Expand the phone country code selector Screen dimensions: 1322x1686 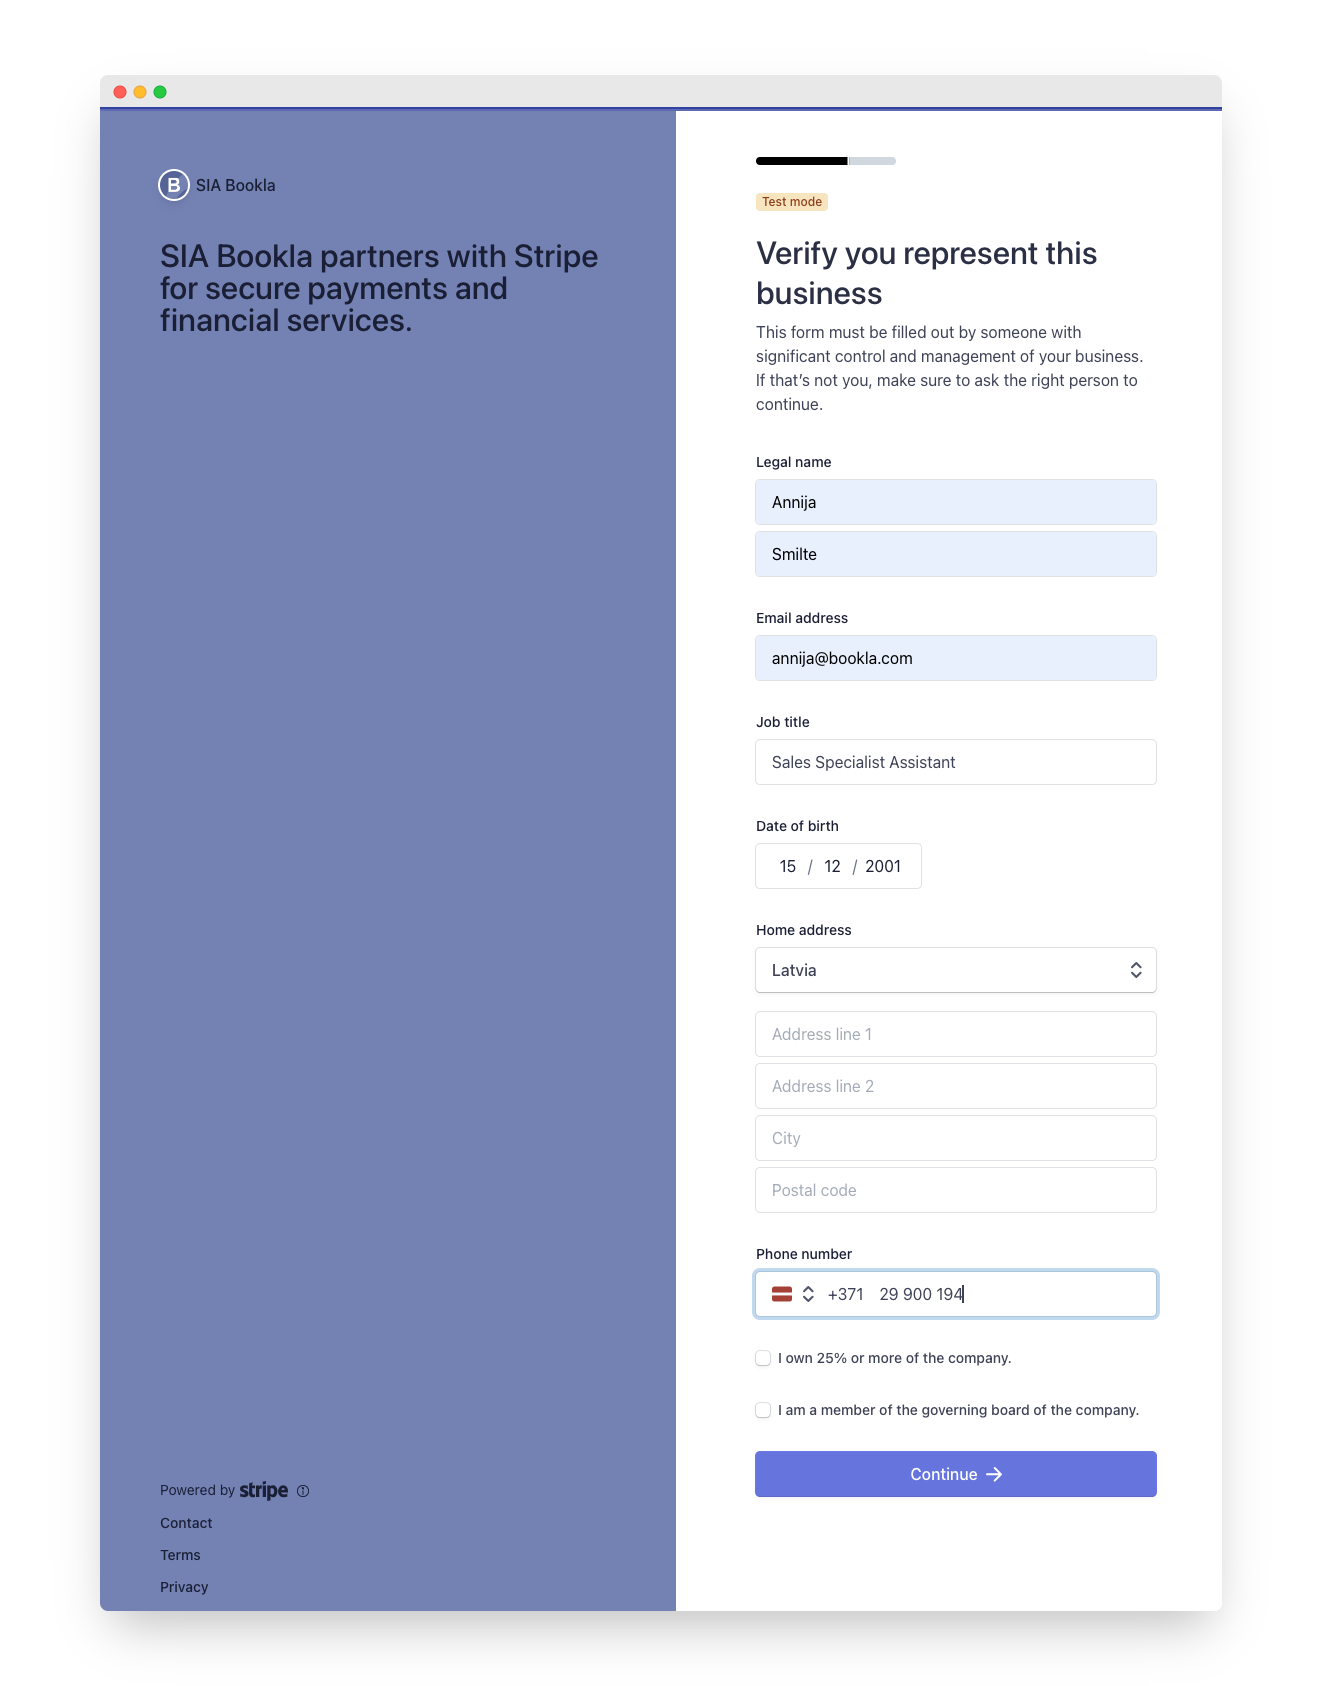click(x=808, y=1294)
